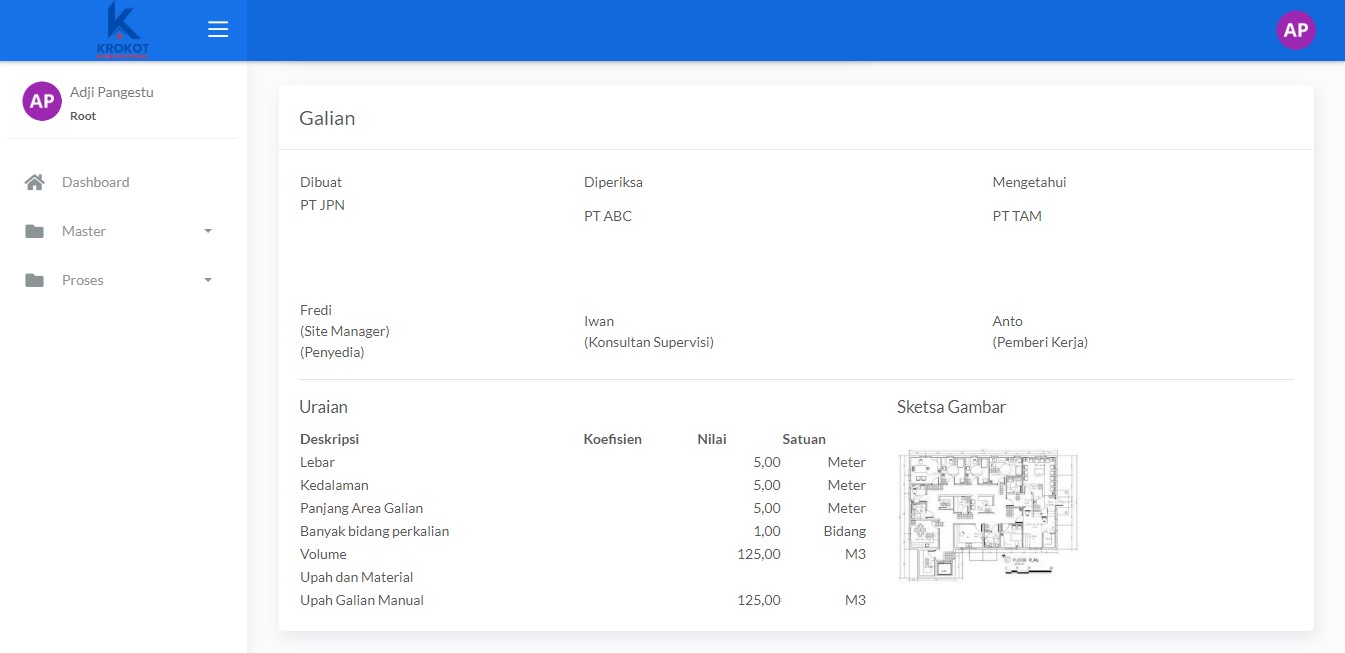Viewport: 1345px width, 653px height.
Task: Toggle the sidebar with the hamburger menu
Action: pos(218,30)
